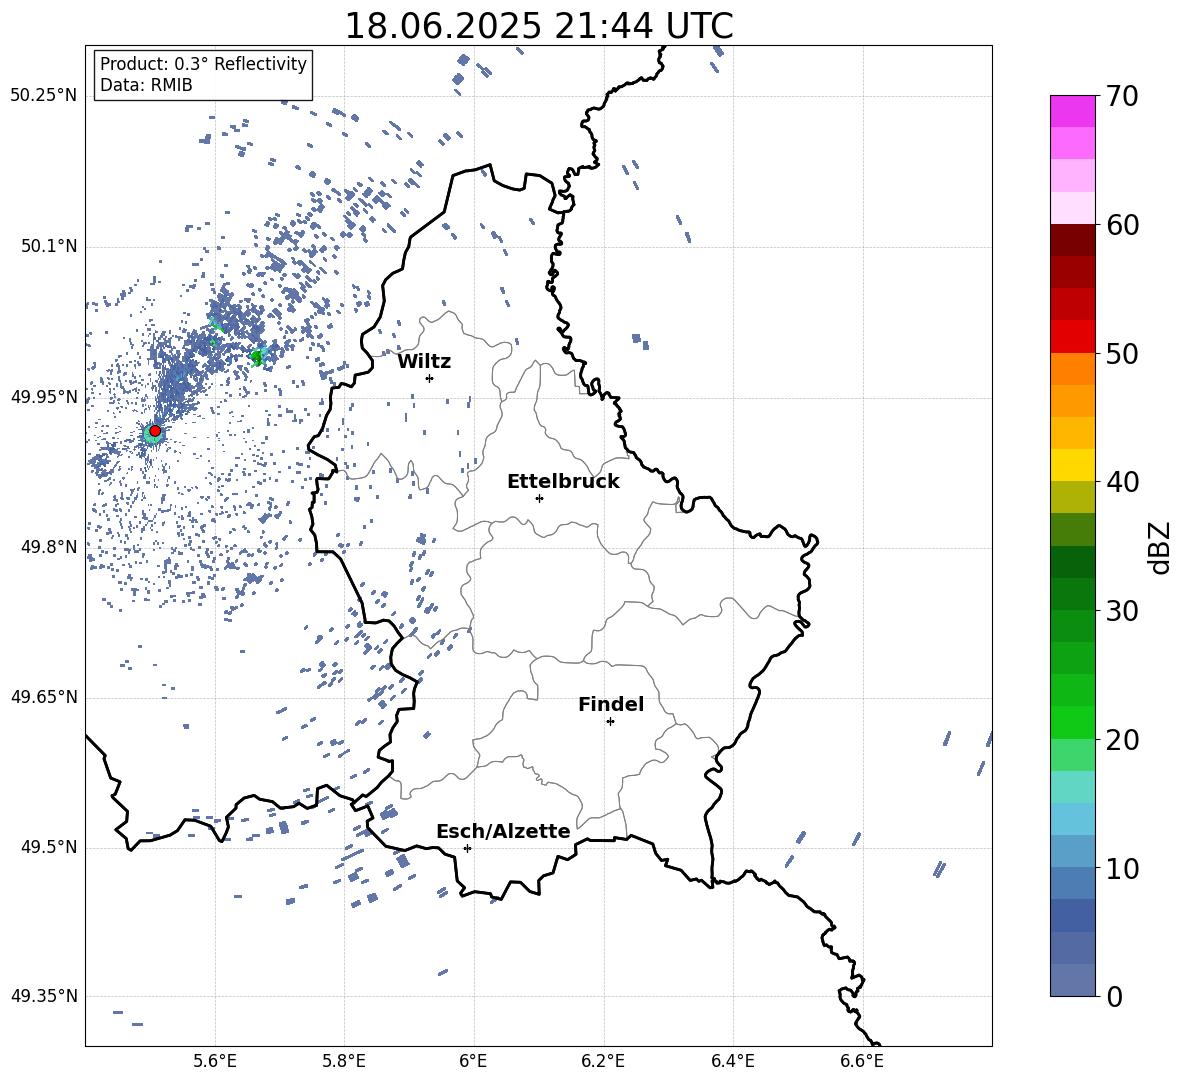Click the 49.5°N latitude label
The width and height of the screenshot is (1184, 1081).
pos(49,846)
